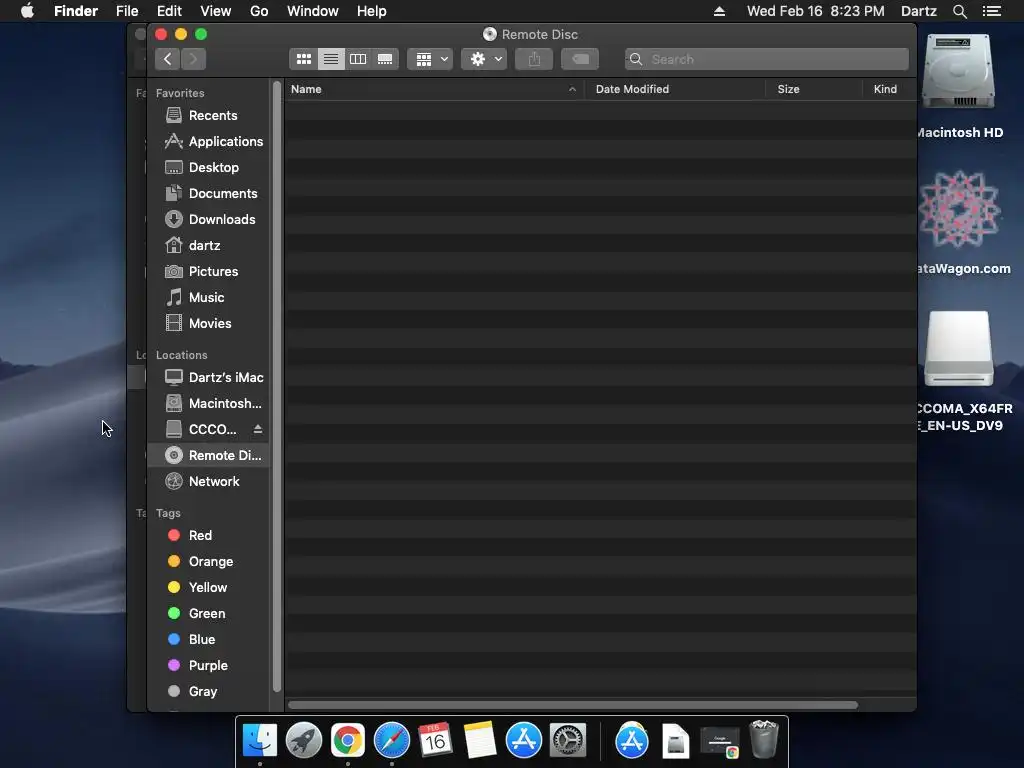1024x768 pixels.
Task: Open the Edit menu
Action: 169,11
